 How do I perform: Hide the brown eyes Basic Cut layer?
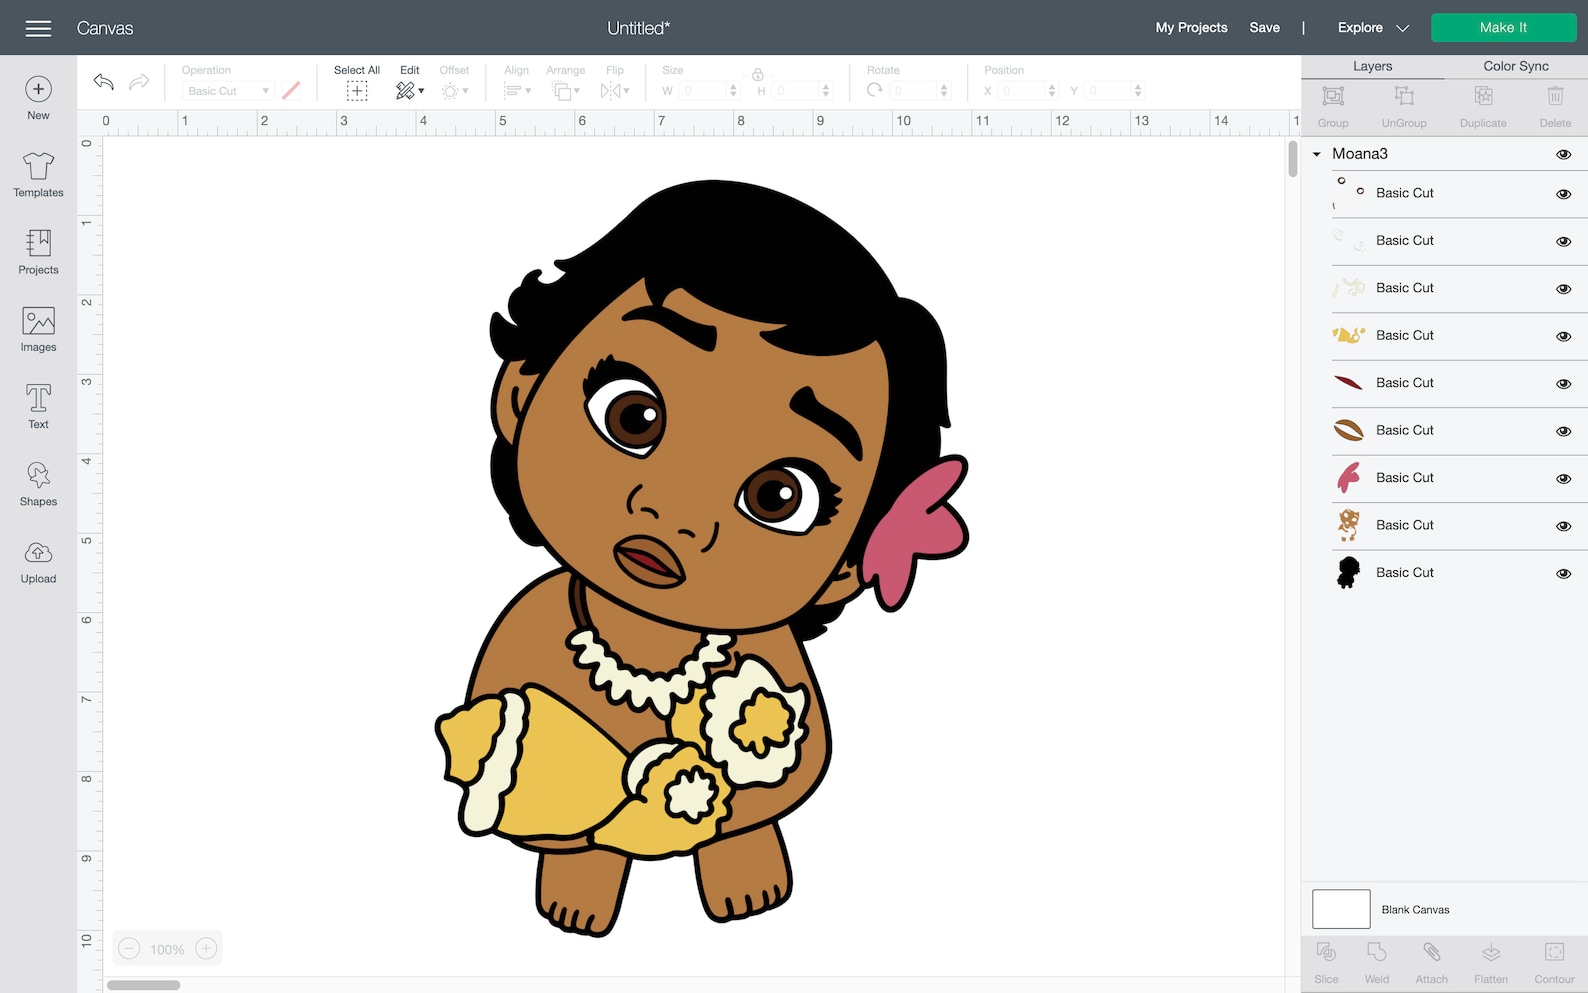coord(1563,431)
